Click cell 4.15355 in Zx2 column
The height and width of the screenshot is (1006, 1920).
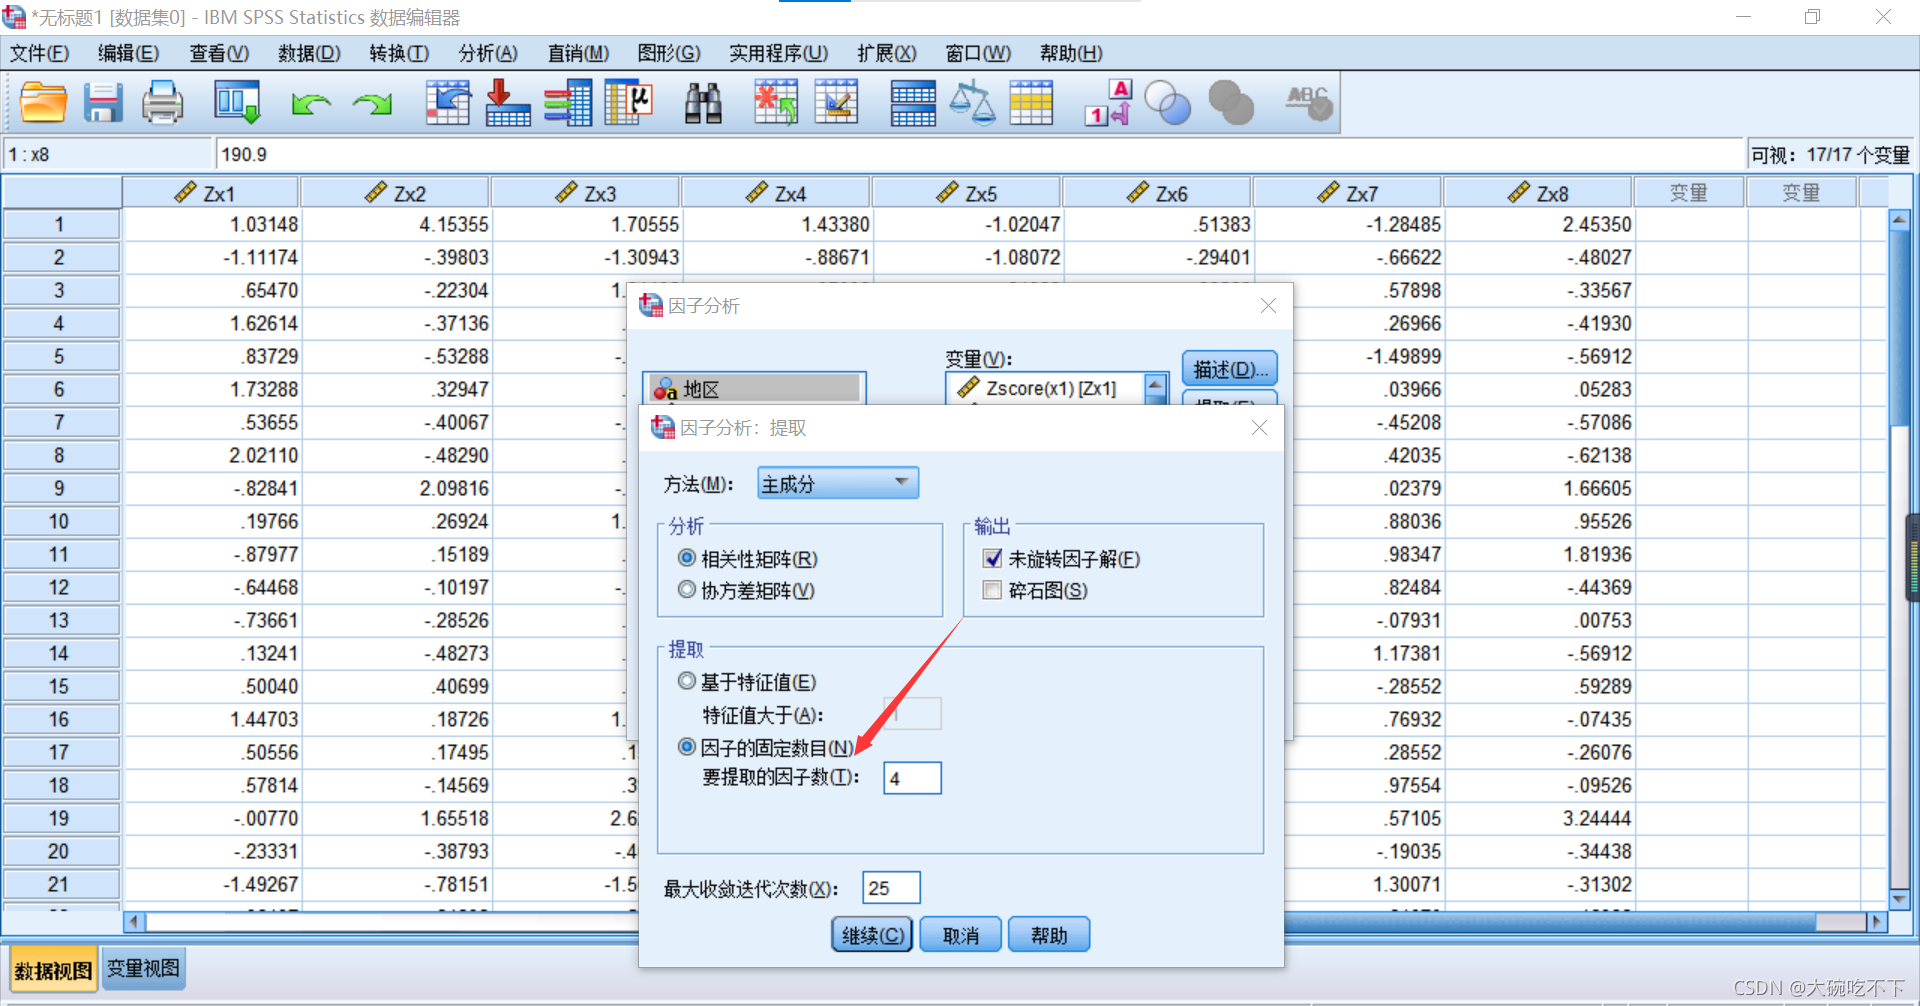395,224
